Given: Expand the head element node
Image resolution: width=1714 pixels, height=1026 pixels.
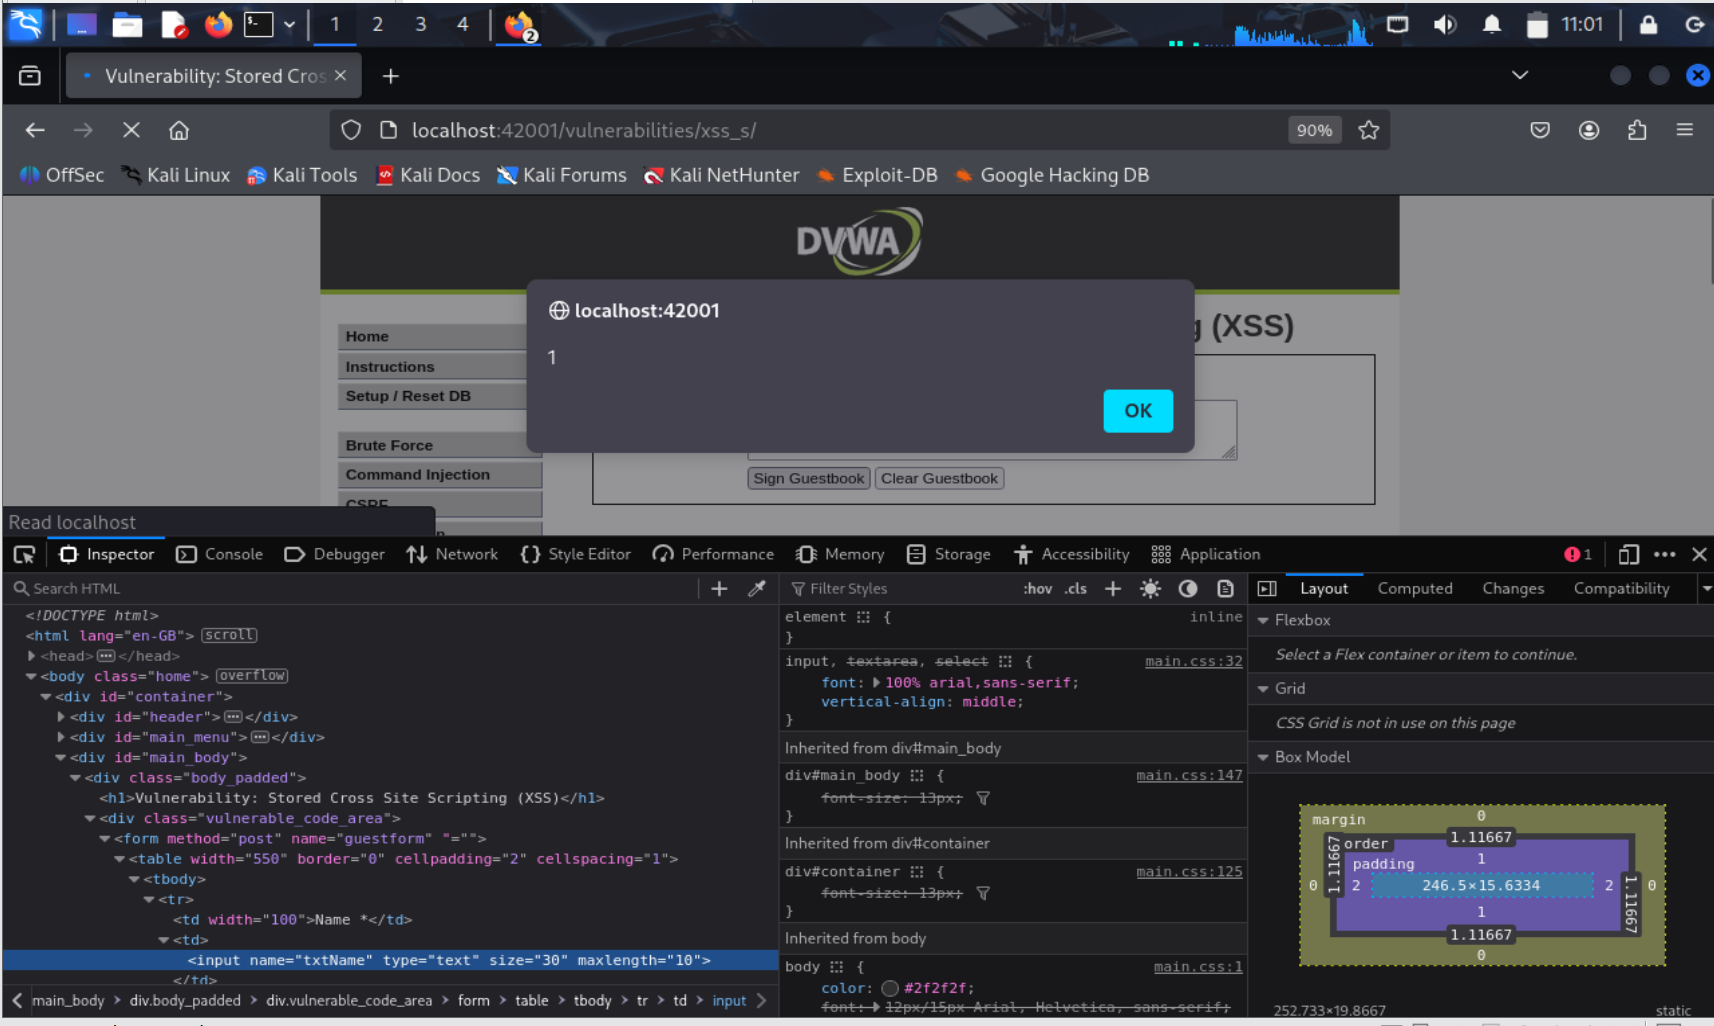Looking at the screenshot, I should [32, 656].
